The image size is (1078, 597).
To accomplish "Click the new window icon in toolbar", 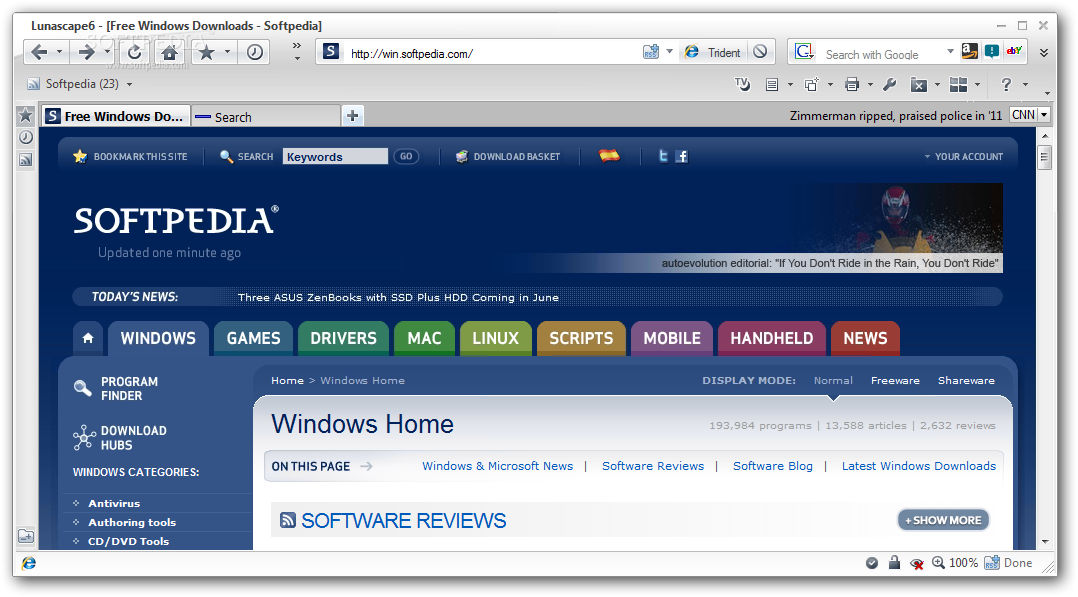I will [x=812, y=85].
